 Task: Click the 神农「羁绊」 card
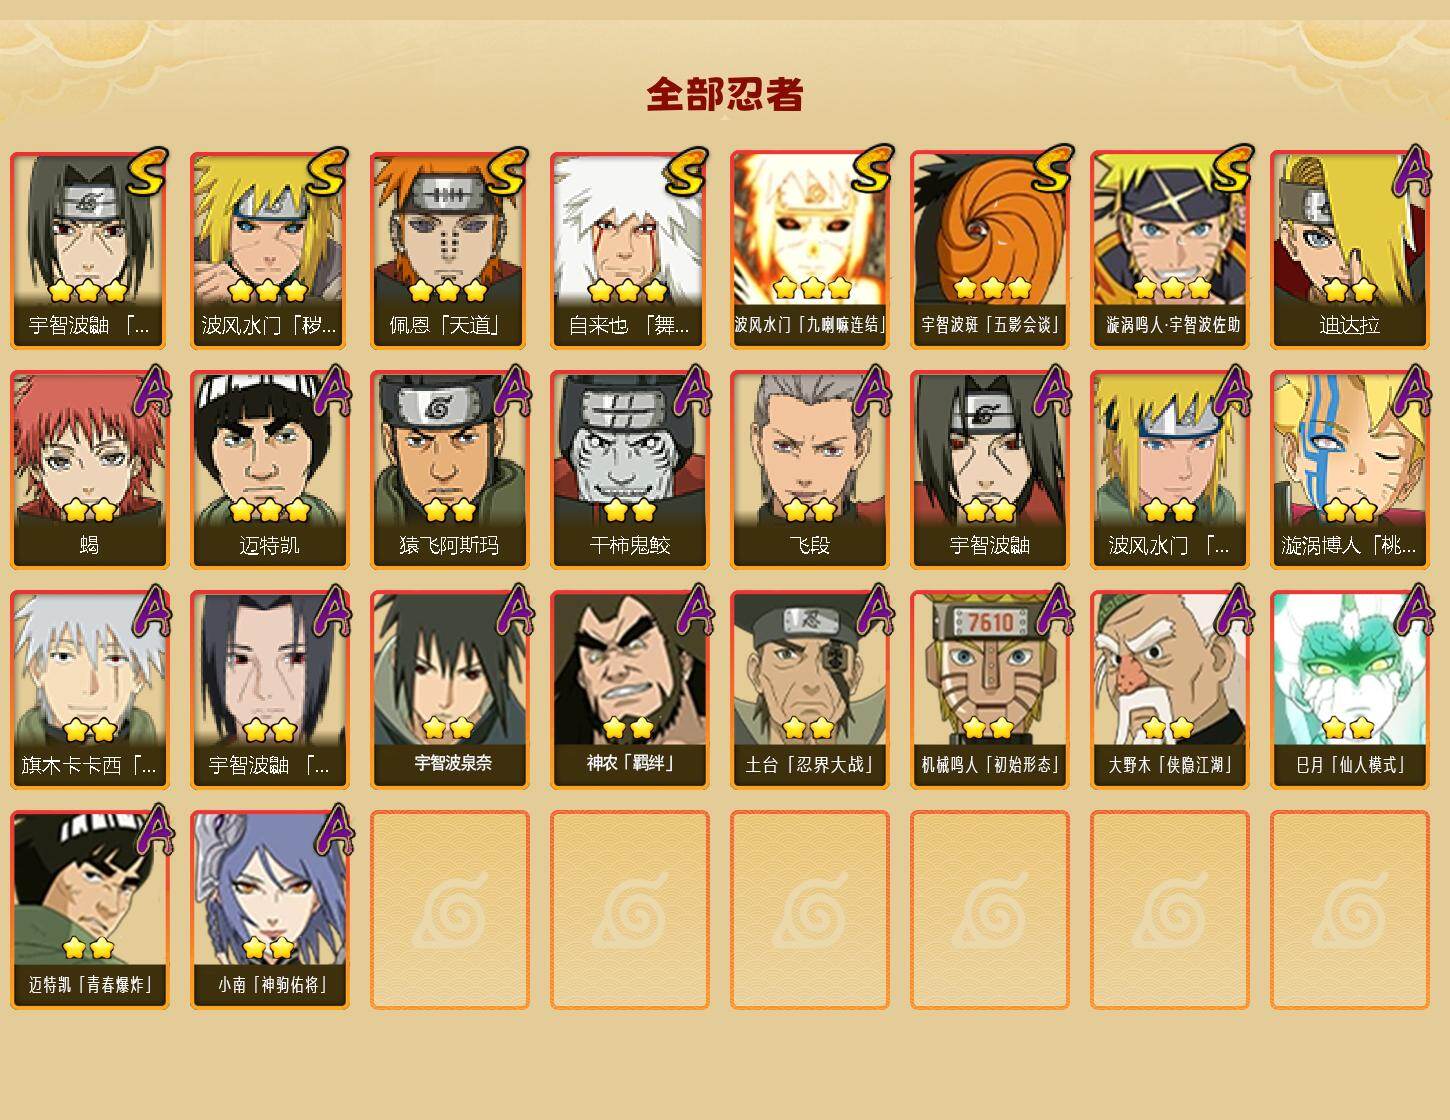pyautogui.click(x=629, y=690)
